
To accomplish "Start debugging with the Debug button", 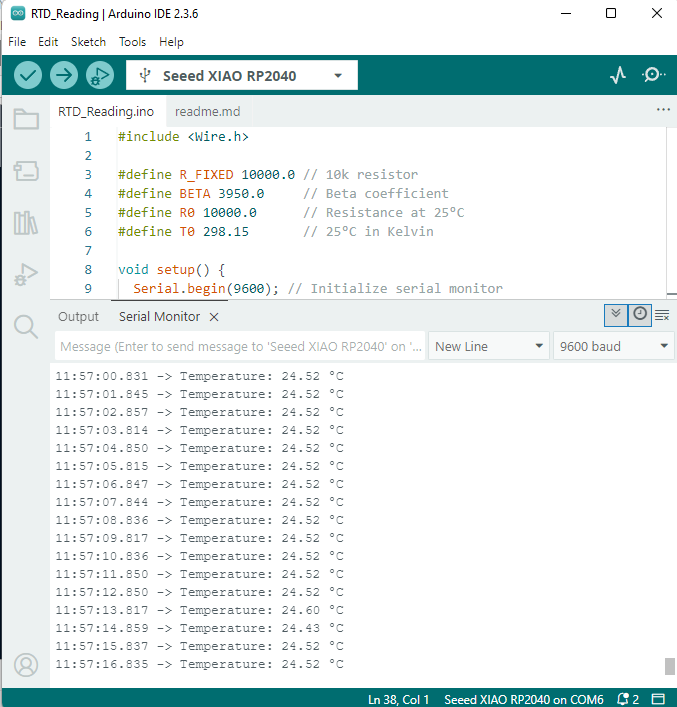I will tap(100, 75).
